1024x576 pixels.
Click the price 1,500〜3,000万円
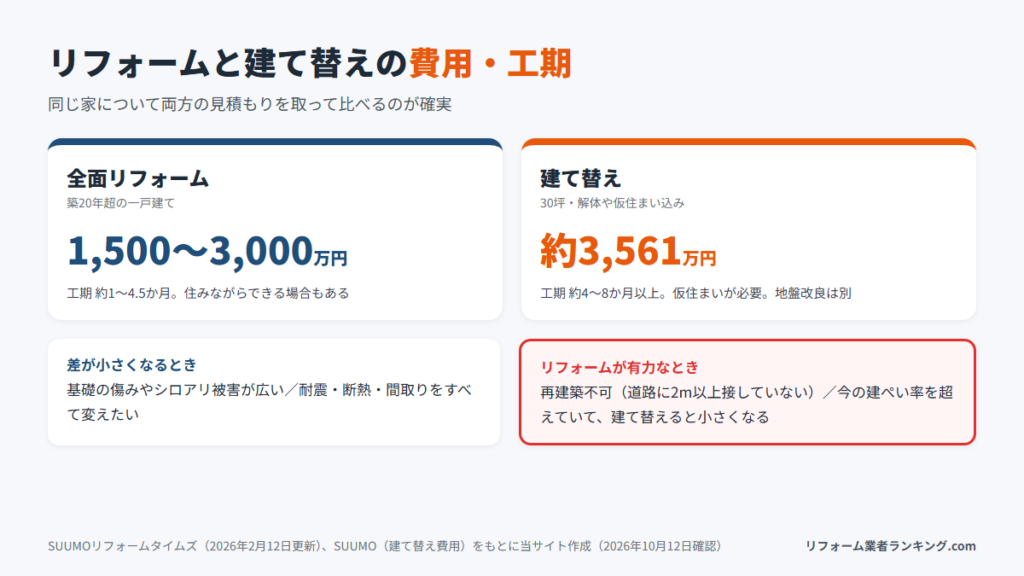[207, 251]
